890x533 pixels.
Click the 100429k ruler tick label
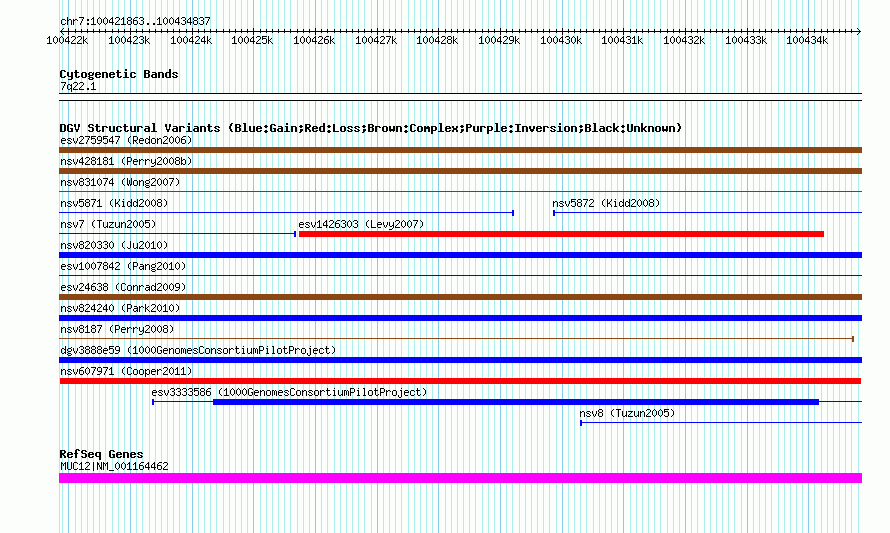click(499, 40)
